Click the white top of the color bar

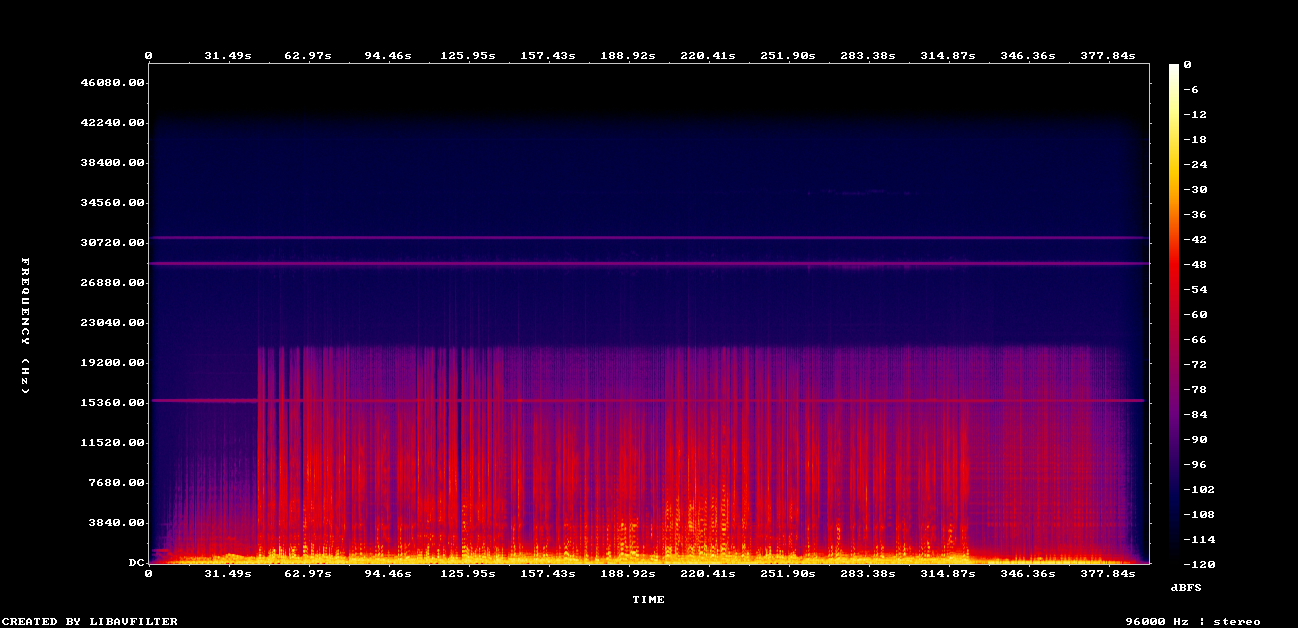[x=1173, y=67]
